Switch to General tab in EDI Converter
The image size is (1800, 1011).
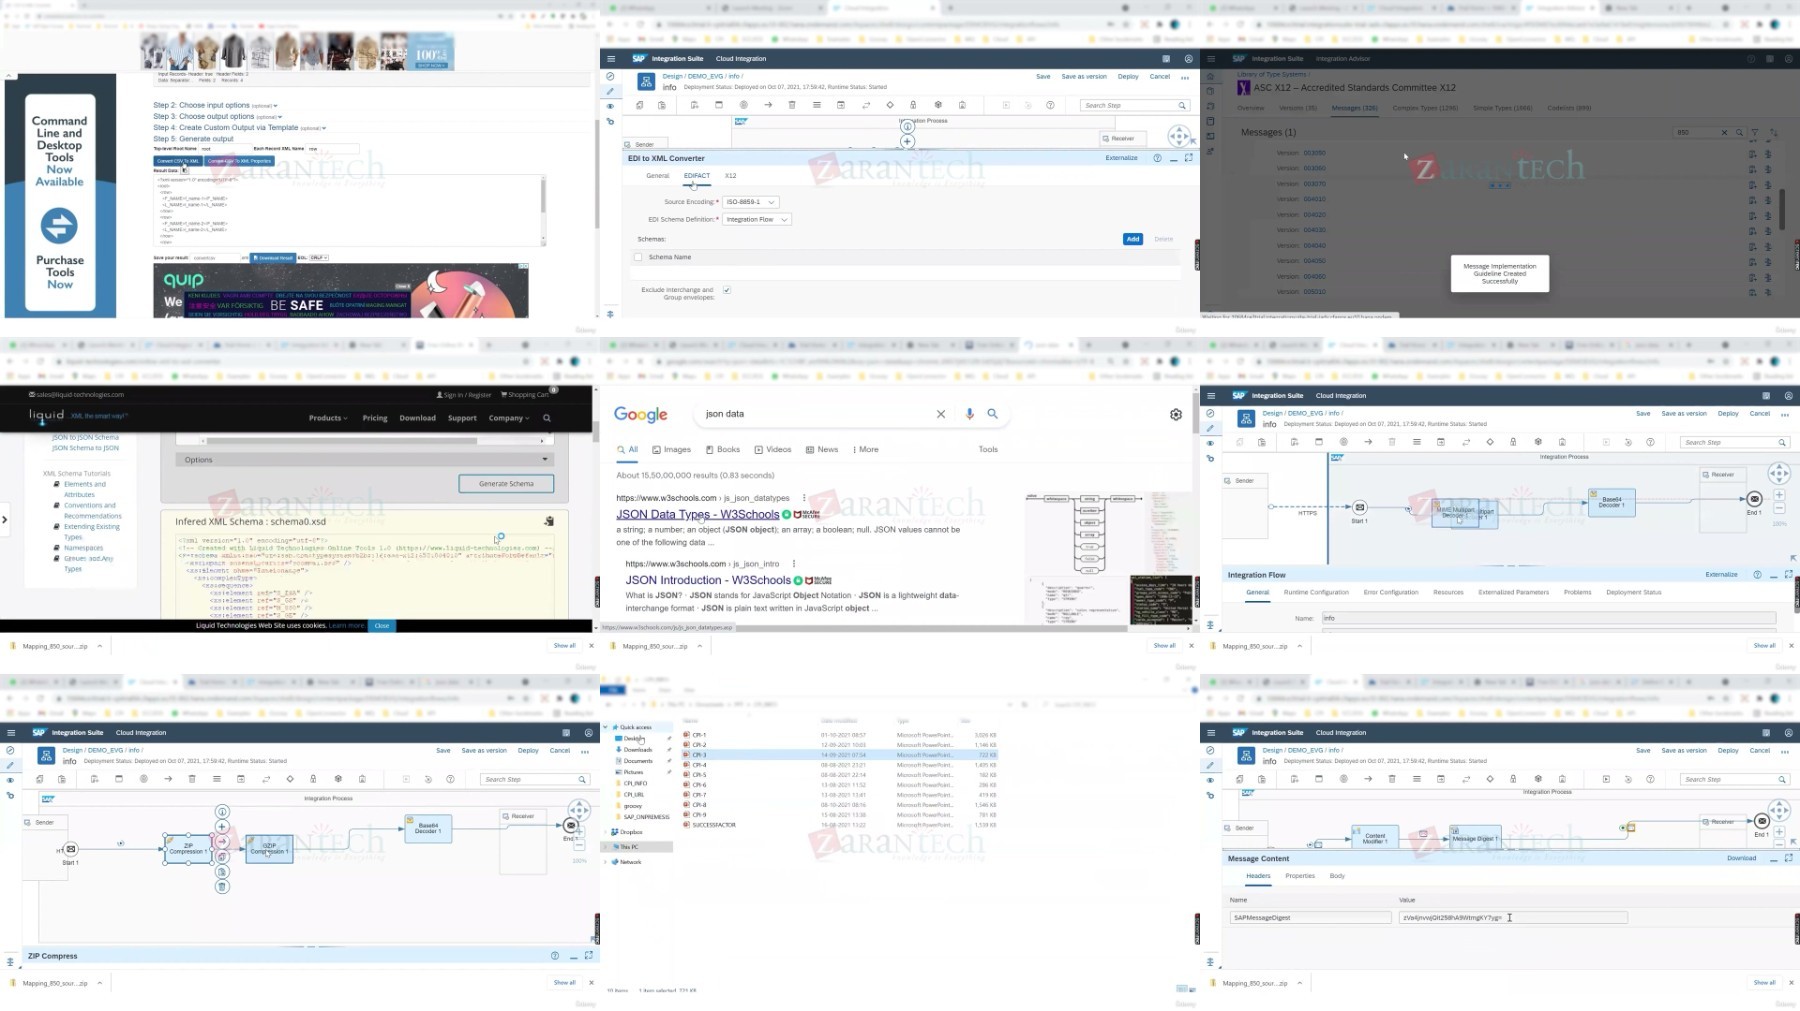(x=657, y=176)
